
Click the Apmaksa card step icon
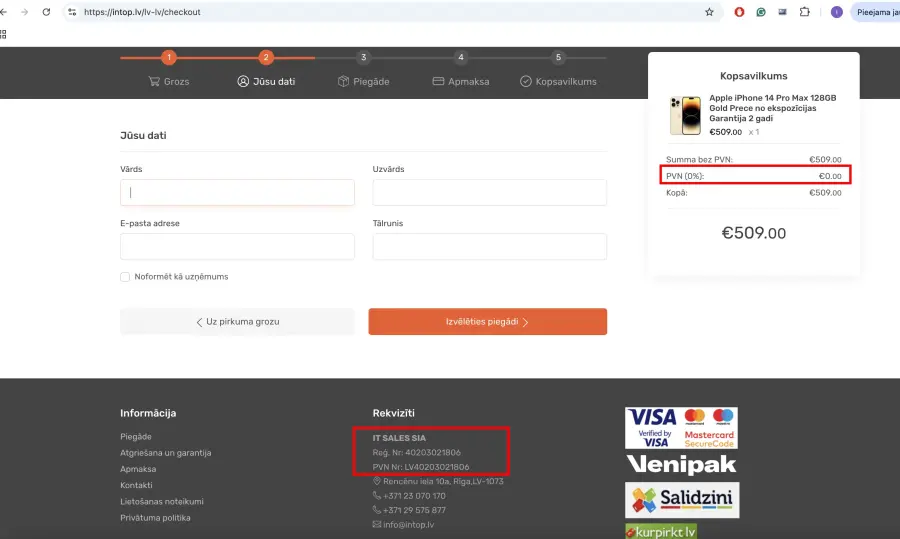(438, 81)
